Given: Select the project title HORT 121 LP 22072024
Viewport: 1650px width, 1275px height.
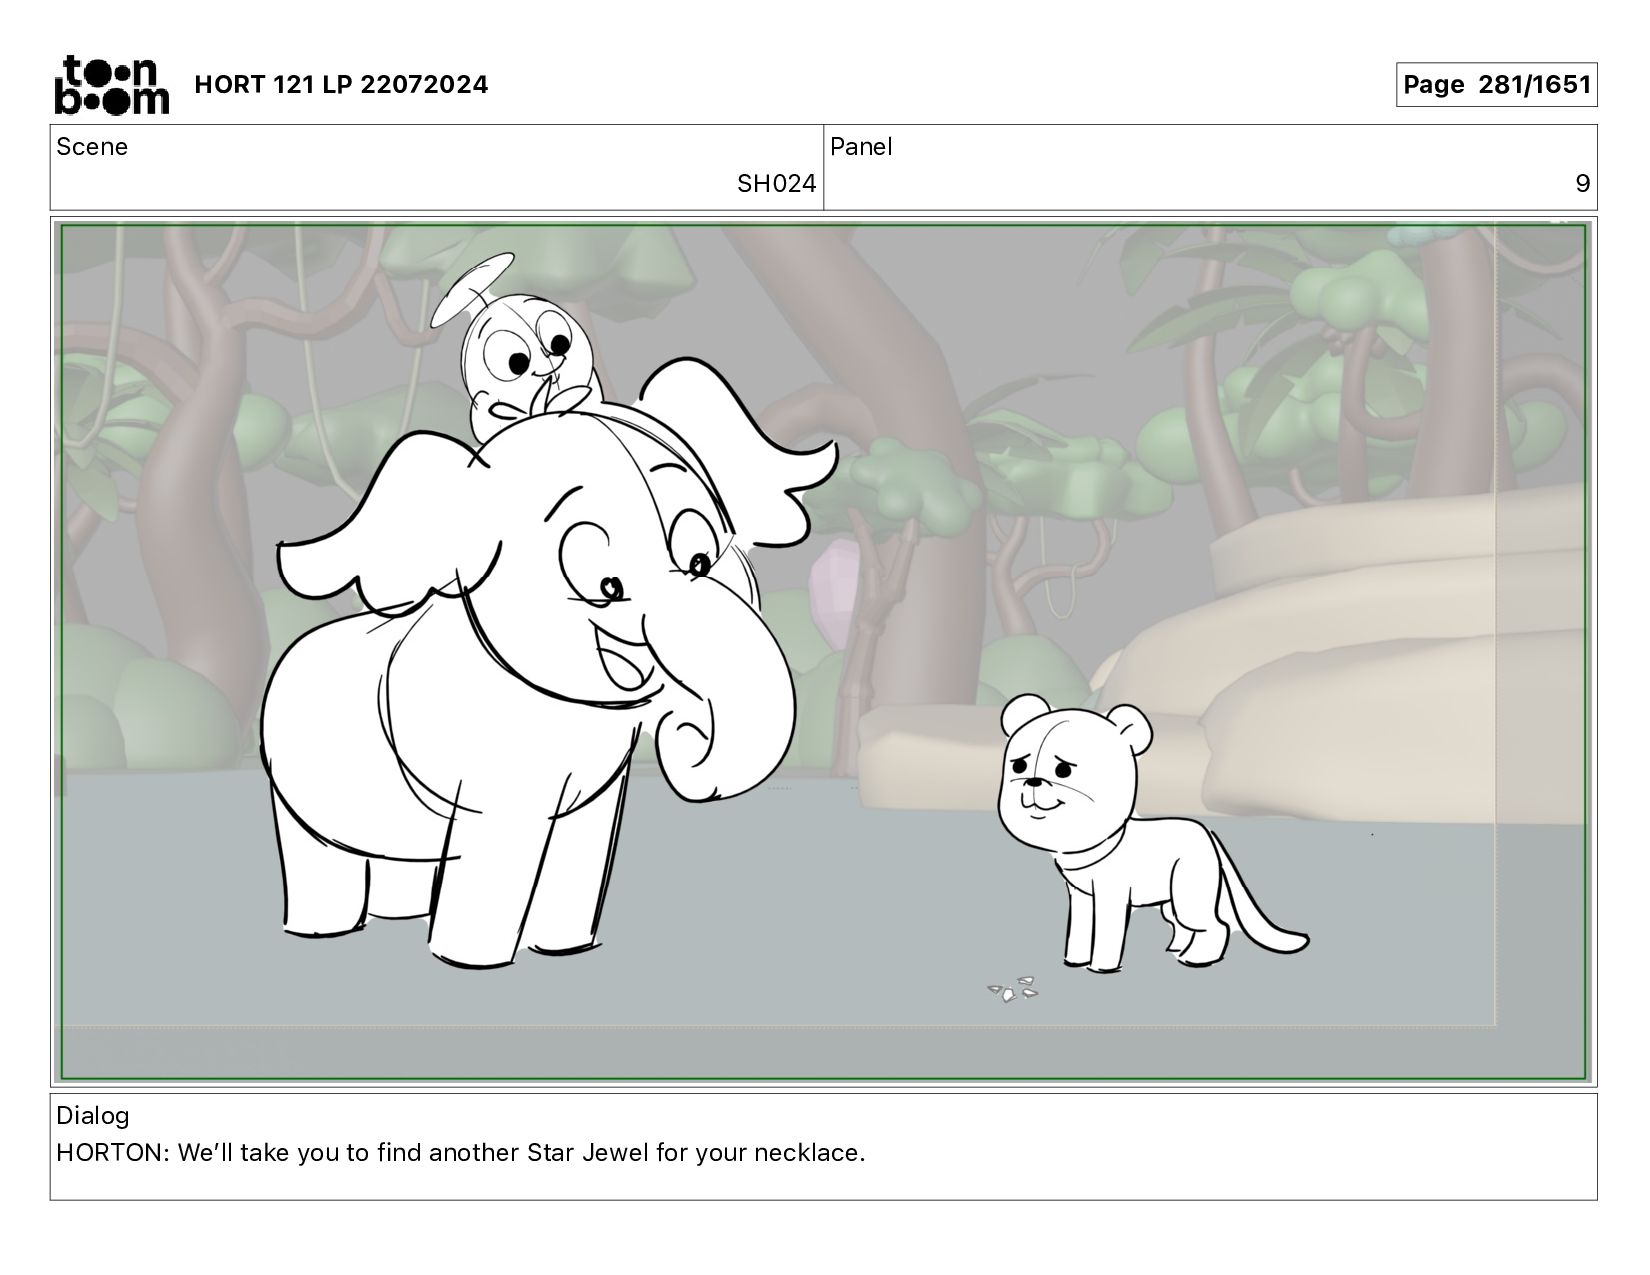Looking at the screenshot, I should coord(341,85).
